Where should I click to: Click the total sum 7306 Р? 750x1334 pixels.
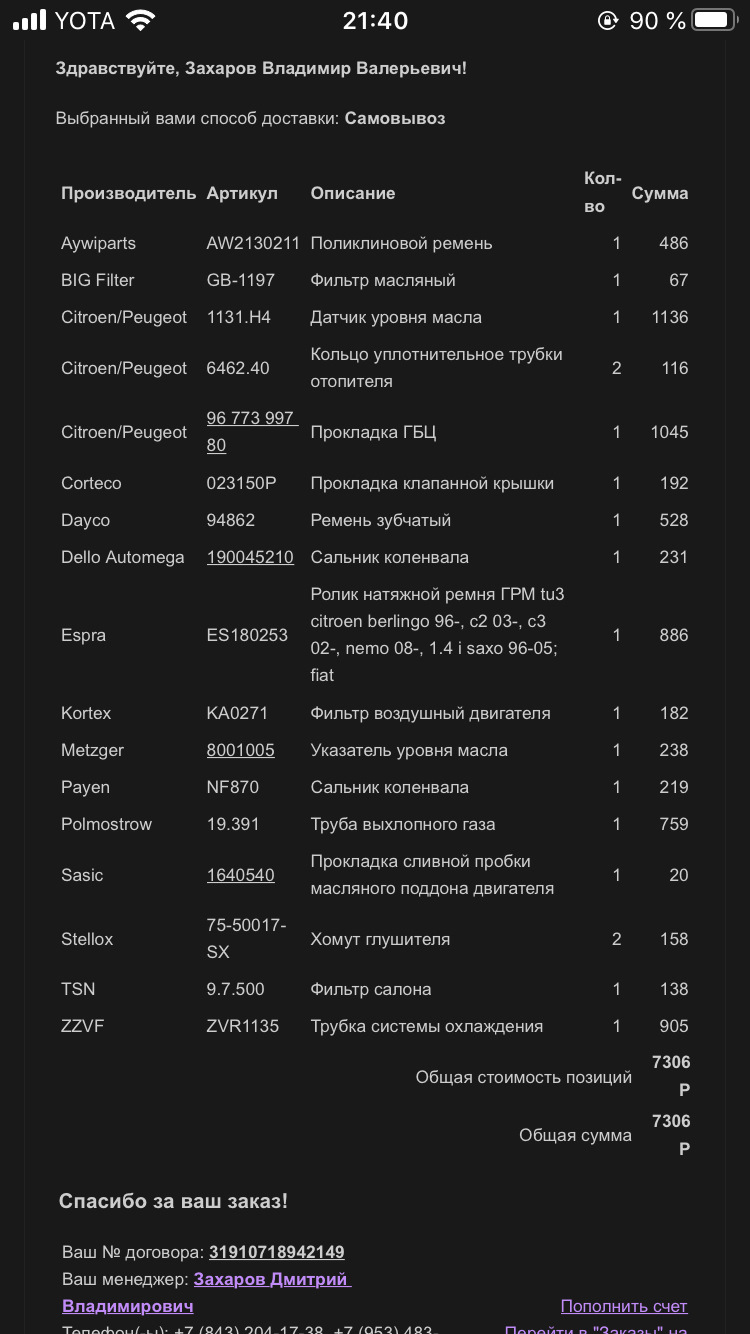pyautogui.click(x=671, y=1134)
